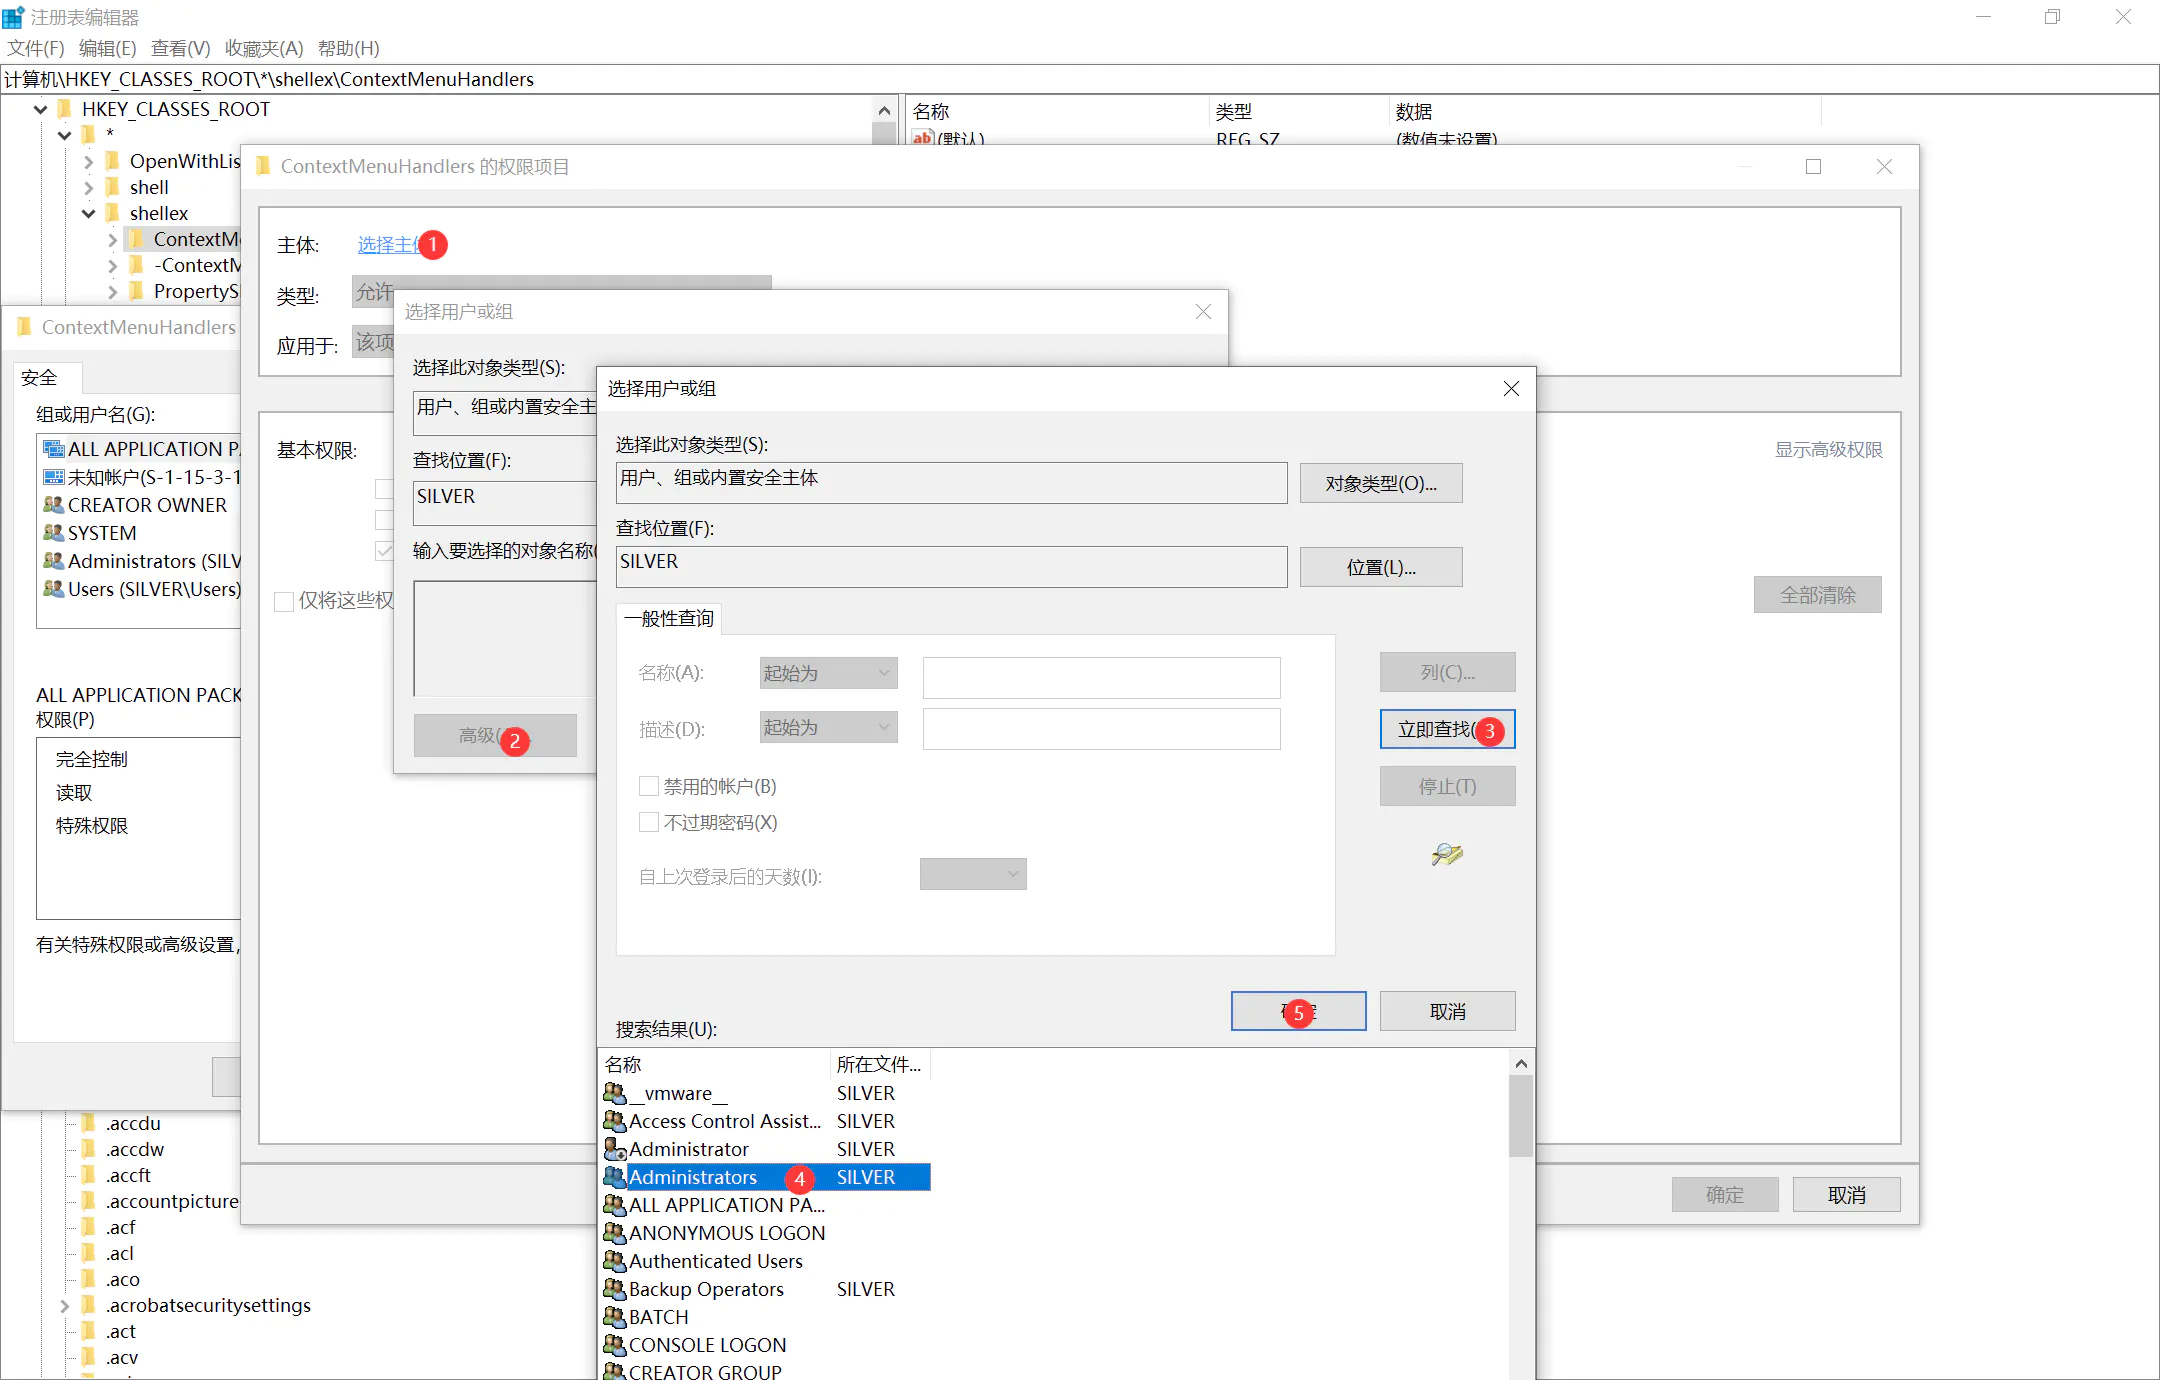
Task: Click the 位置 locations button
Action: point(1380,567)
